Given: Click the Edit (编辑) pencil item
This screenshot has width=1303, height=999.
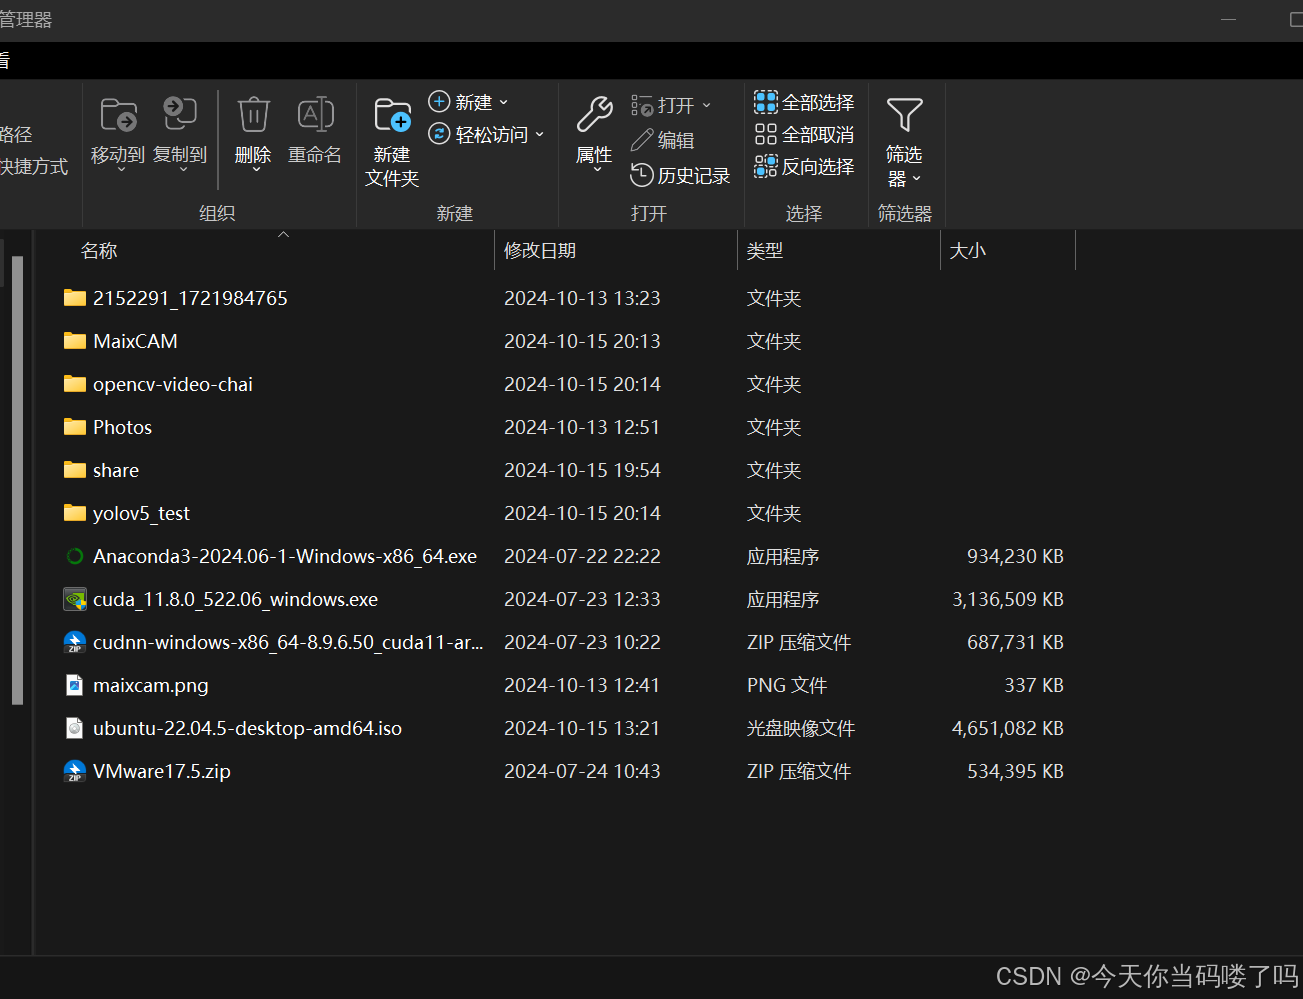Looking at the screenshot, I should [x=662, y=141].
